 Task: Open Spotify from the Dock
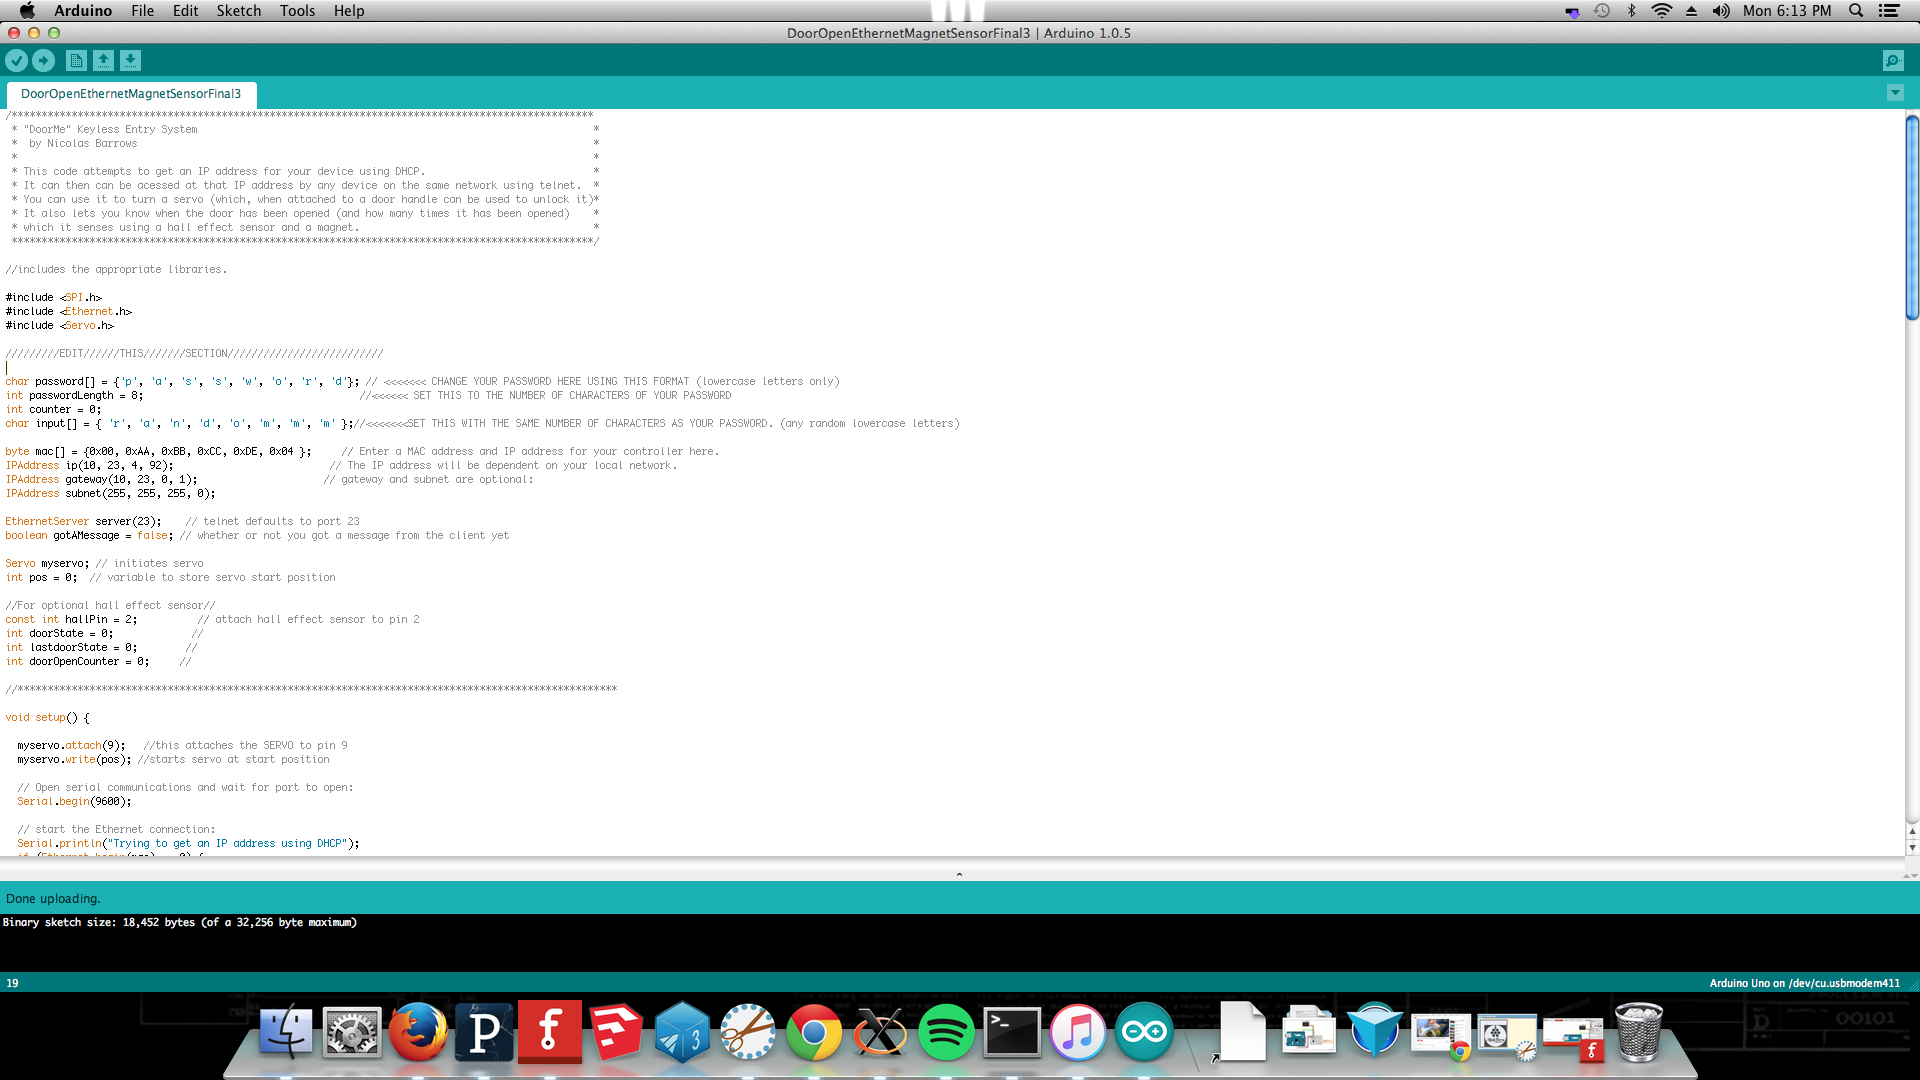click(946, 1032)
